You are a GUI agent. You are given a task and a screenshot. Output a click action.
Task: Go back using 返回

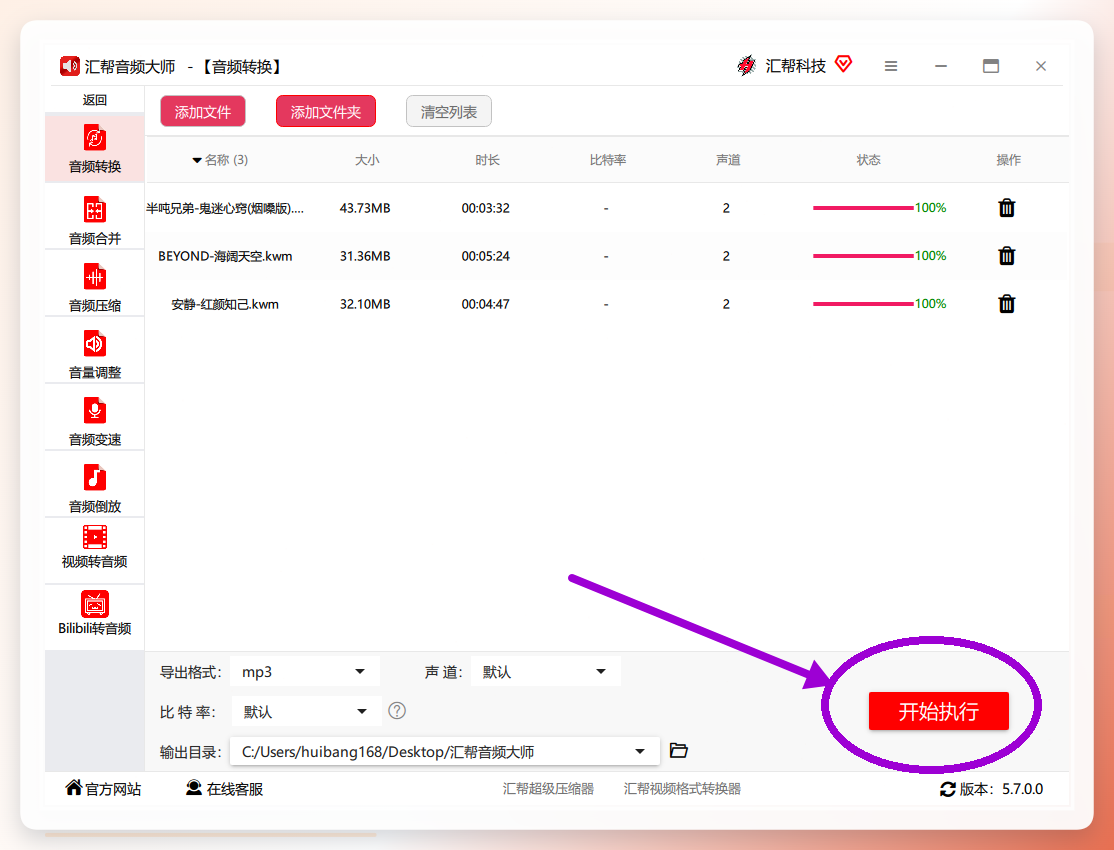click(x=94, y=100)
